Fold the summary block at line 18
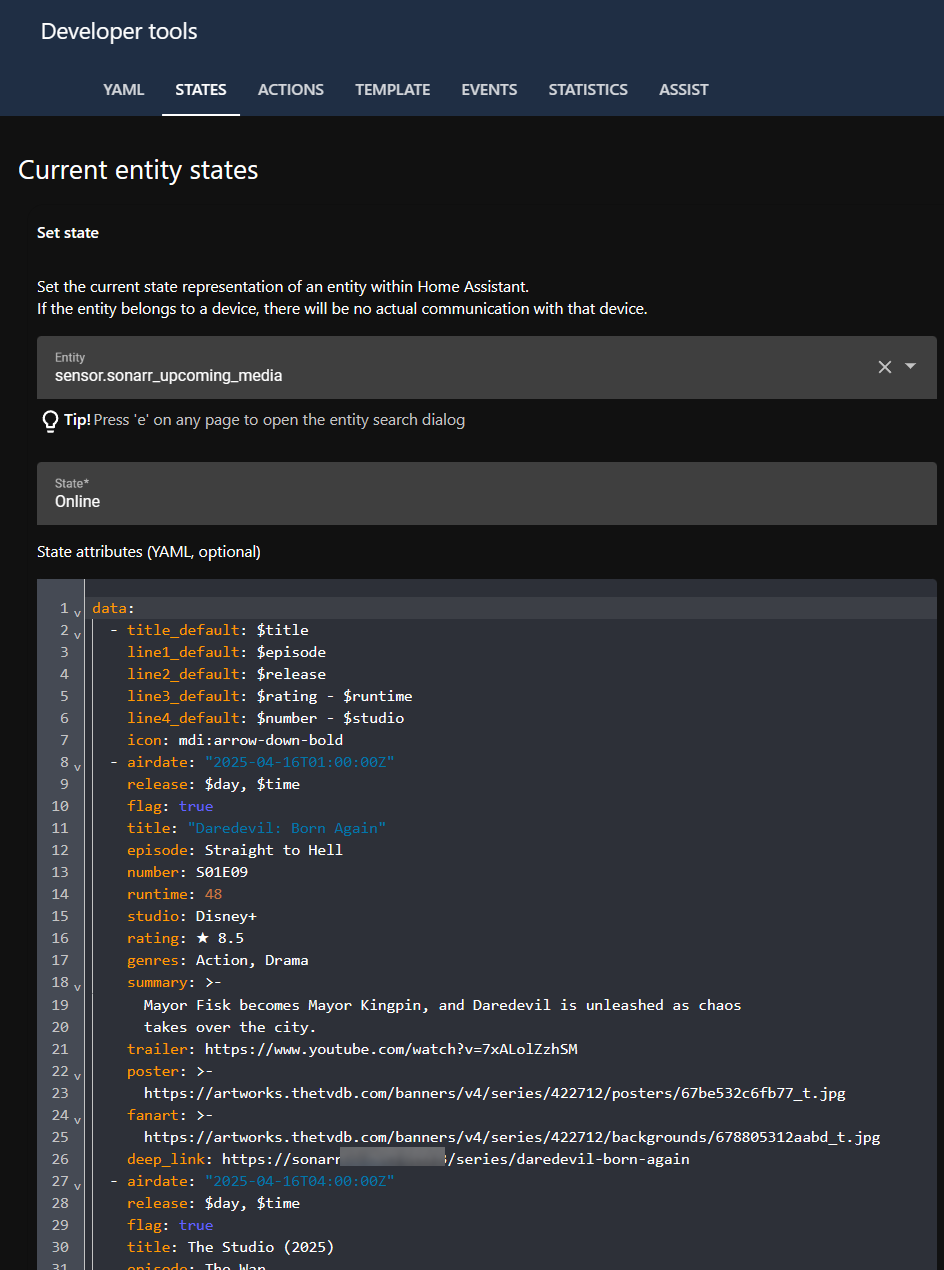 click(x=78, y=987)
